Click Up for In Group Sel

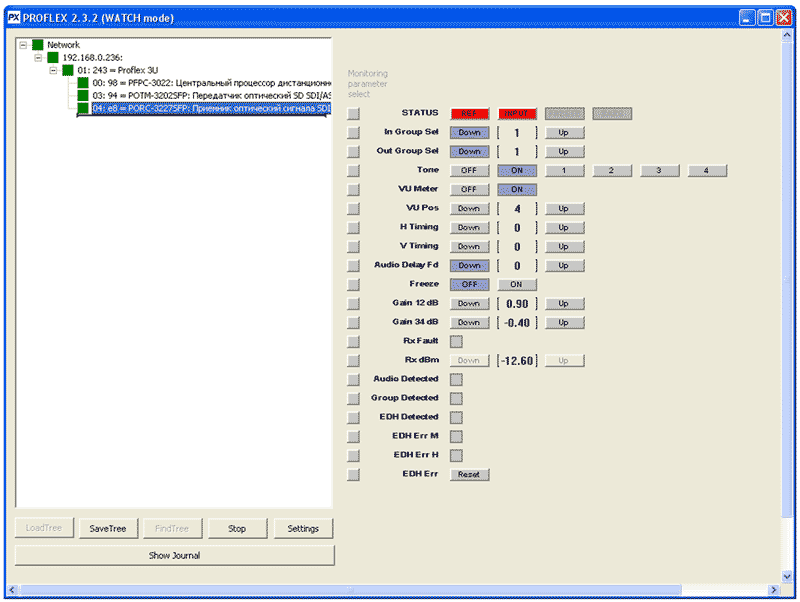564,133
